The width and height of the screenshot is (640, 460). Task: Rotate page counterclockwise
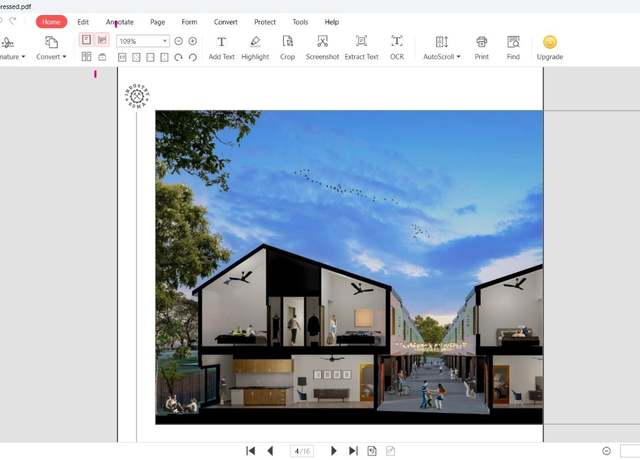193,58
